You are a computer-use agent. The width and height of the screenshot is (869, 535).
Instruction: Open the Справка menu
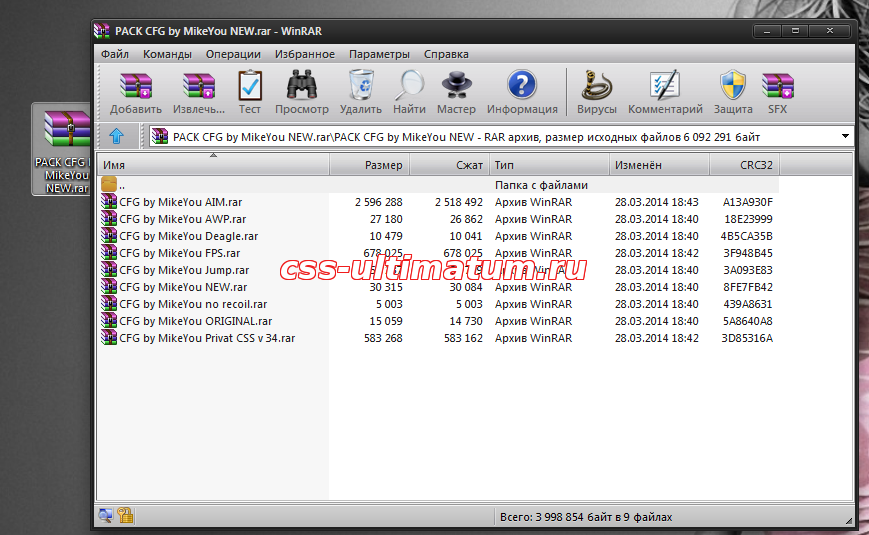tap(446, 54)
